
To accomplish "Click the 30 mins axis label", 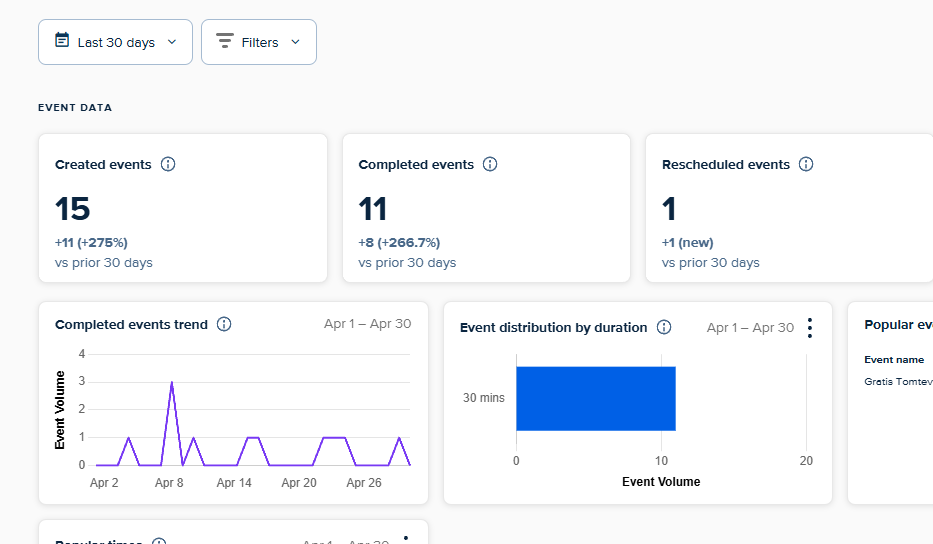I will (x=484, y=398).
